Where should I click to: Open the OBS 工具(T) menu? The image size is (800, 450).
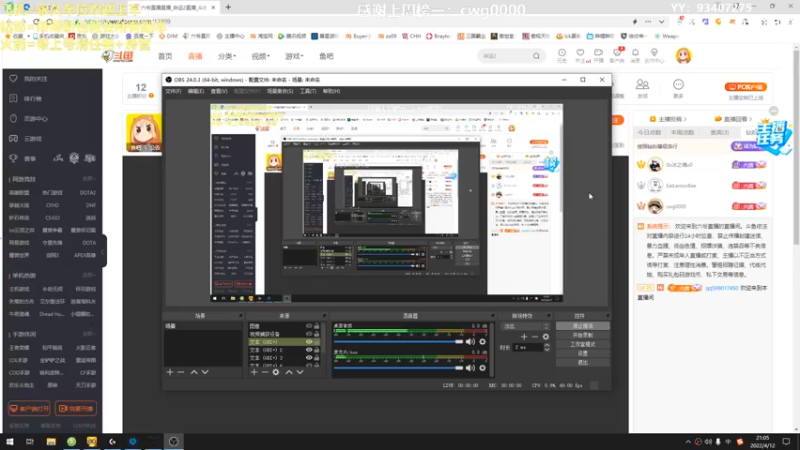(x=308, y=91)
